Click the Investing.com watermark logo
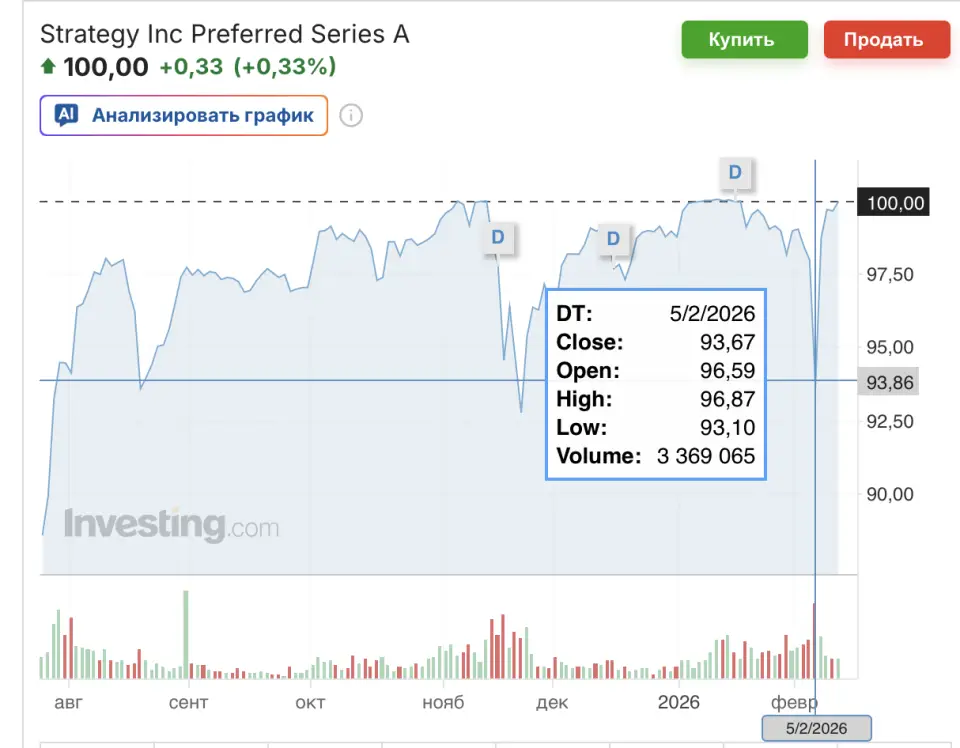Viewport: 960px width, 748px height. [x=171, y=524]
